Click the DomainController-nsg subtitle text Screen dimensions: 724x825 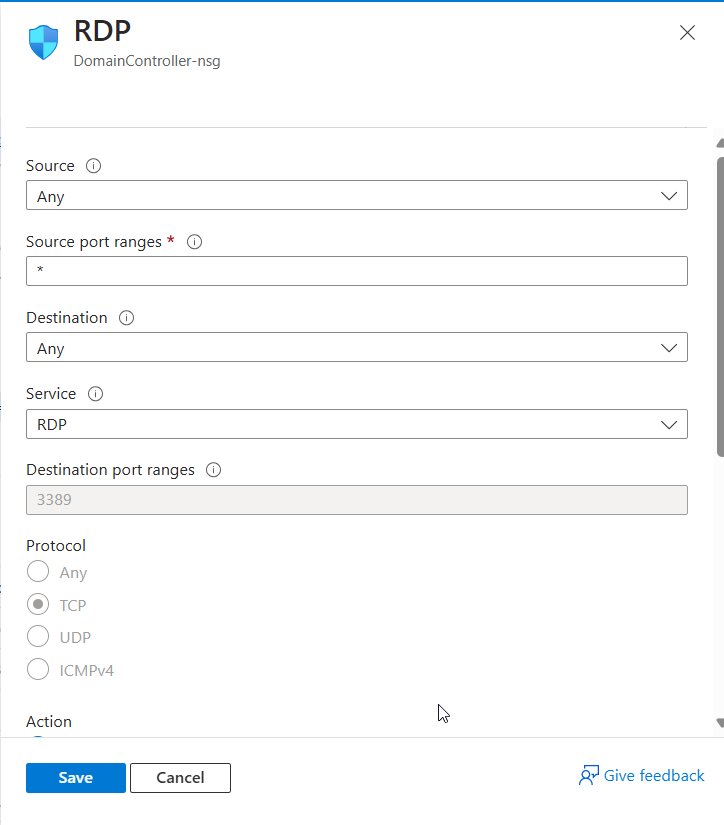click(147, 61)
